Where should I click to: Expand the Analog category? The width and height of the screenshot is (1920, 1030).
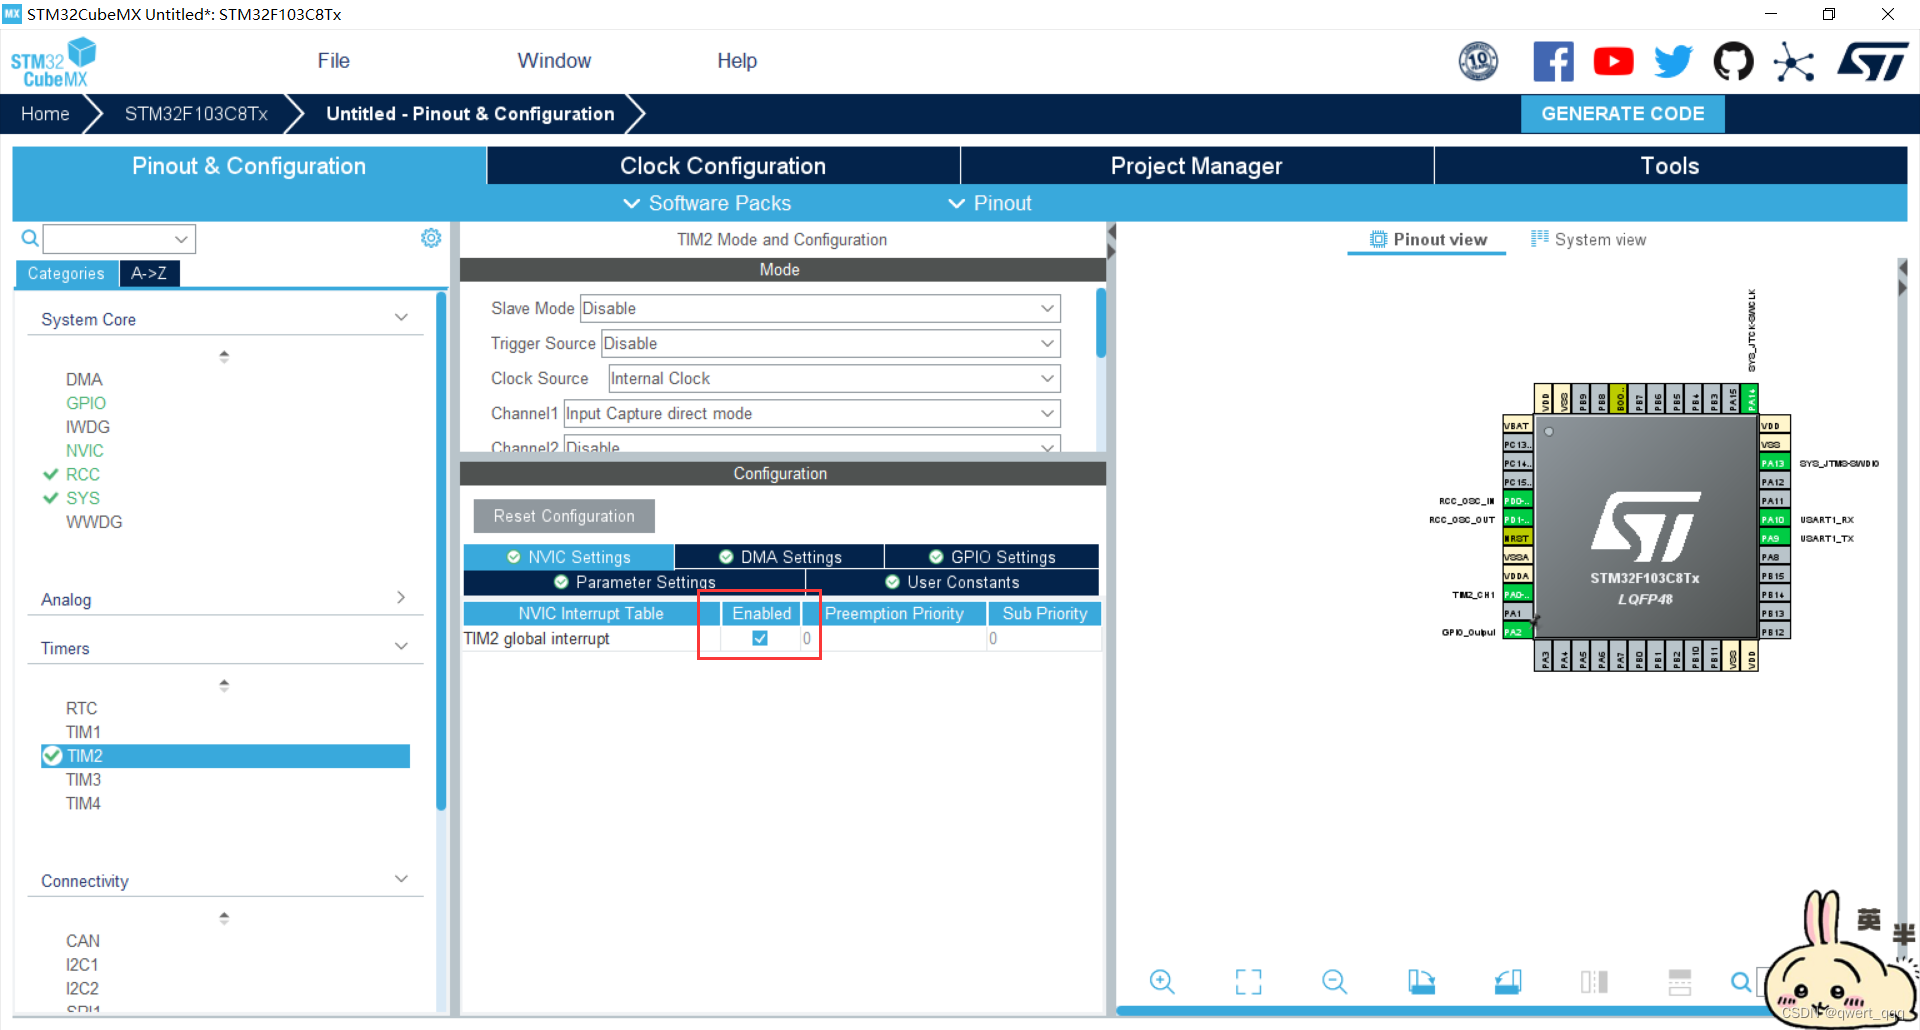pos(401,598)
